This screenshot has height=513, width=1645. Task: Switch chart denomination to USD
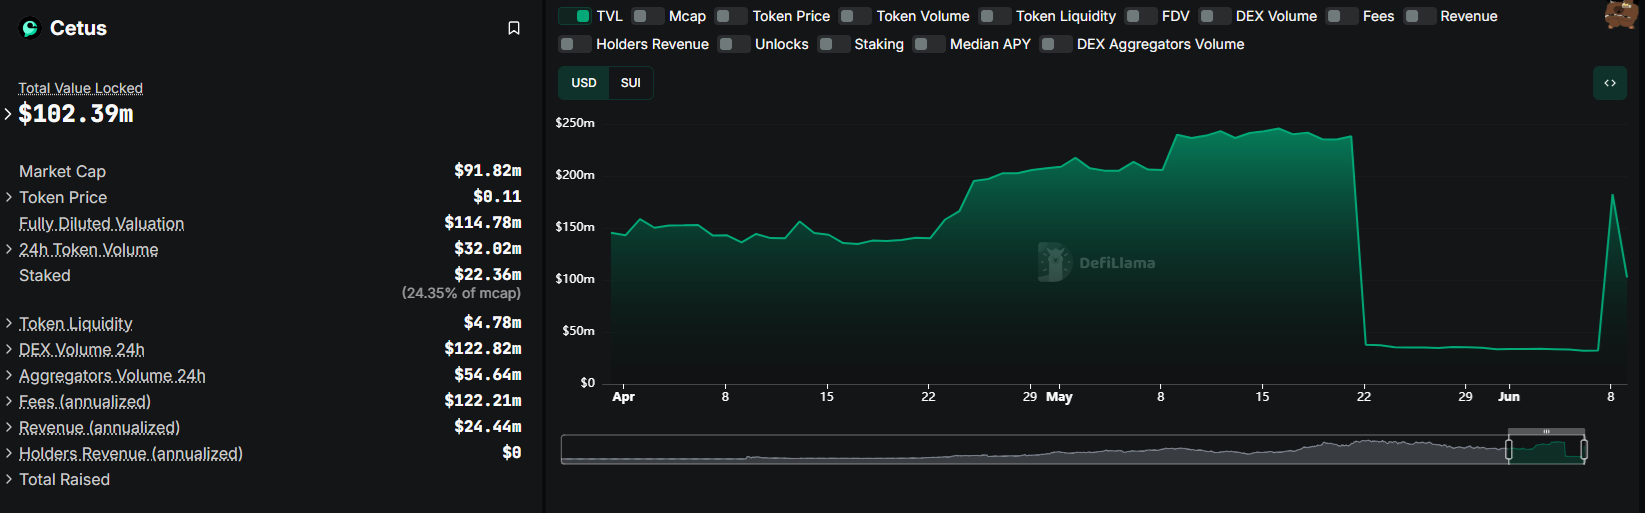pyautogui.click(x=584, y=83)
